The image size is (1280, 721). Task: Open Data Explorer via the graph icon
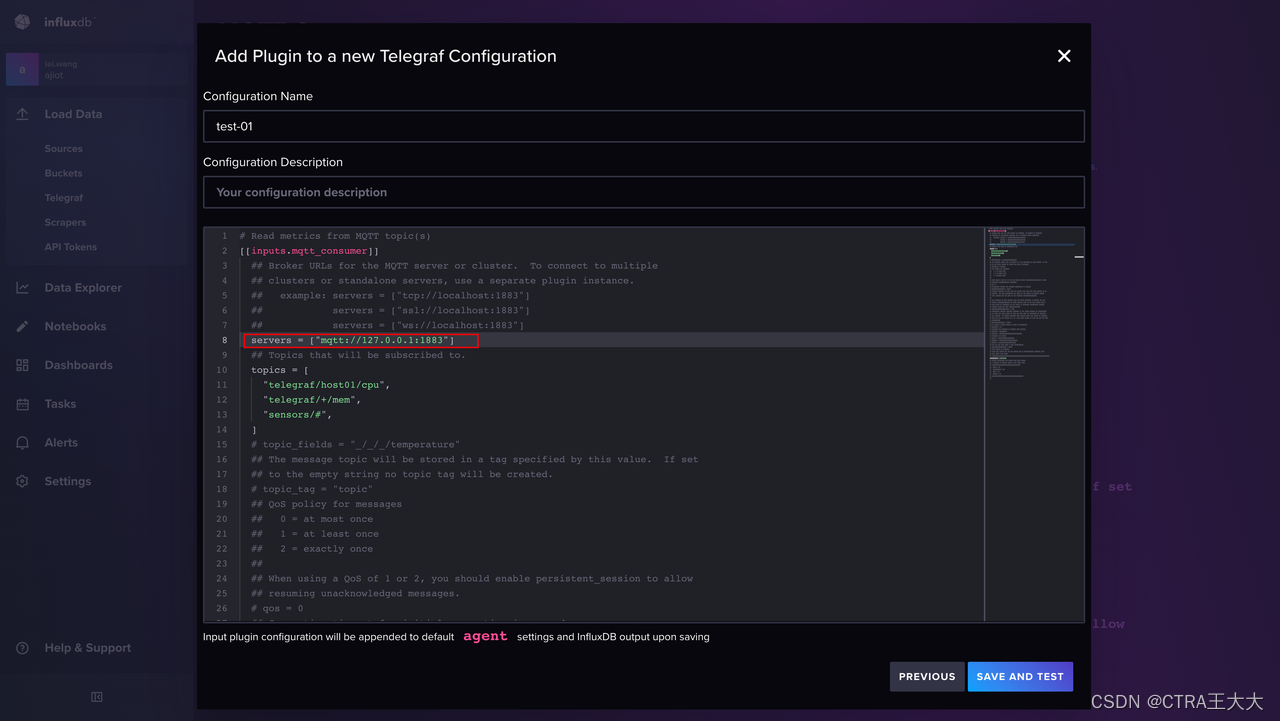[x=22, y=287]
